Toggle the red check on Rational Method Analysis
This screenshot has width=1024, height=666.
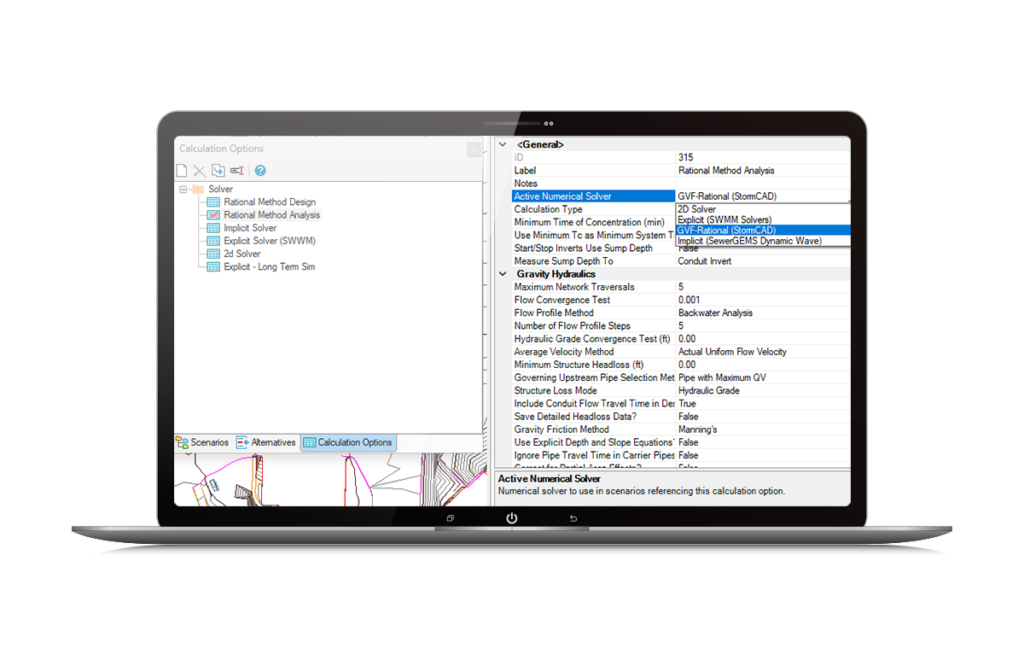[x=212, y=214]
